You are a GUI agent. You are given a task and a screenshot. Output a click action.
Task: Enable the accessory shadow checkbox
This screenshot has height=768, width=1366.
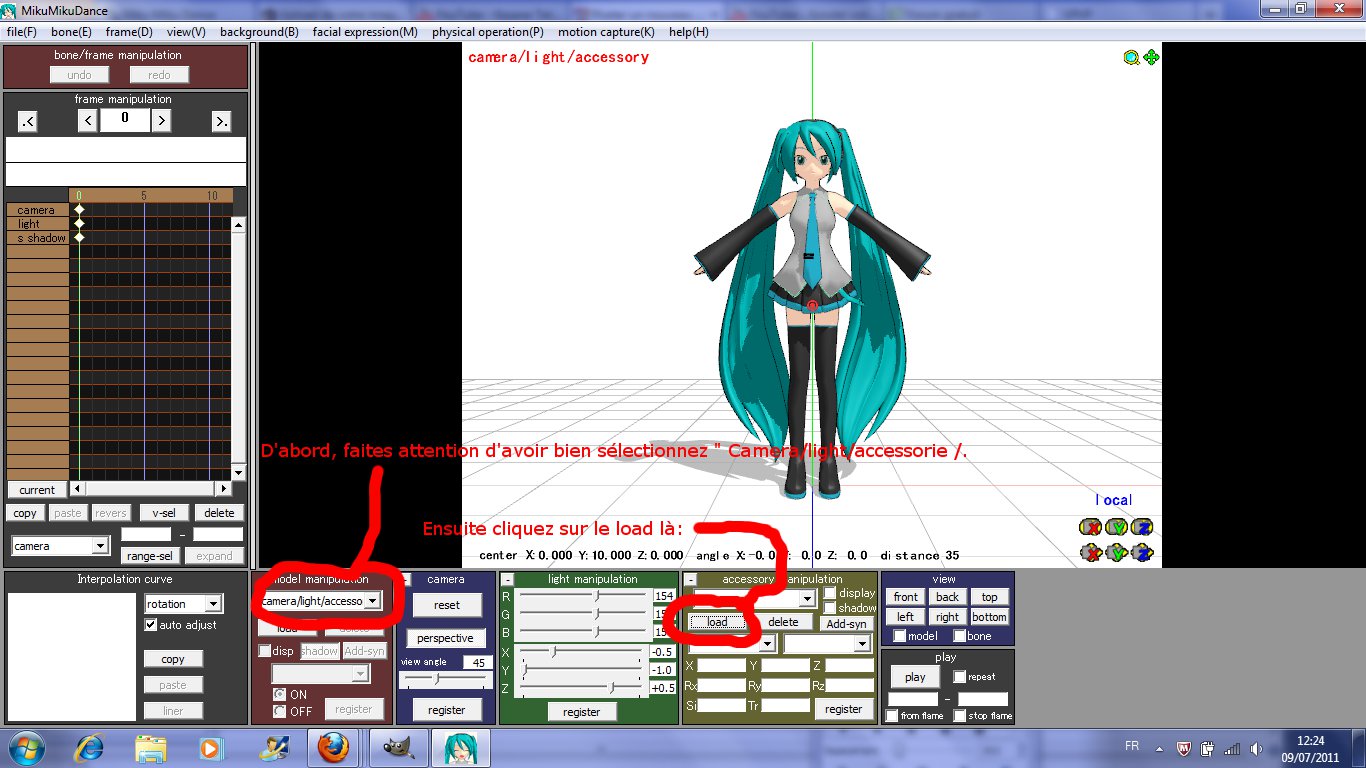[829, 608]
